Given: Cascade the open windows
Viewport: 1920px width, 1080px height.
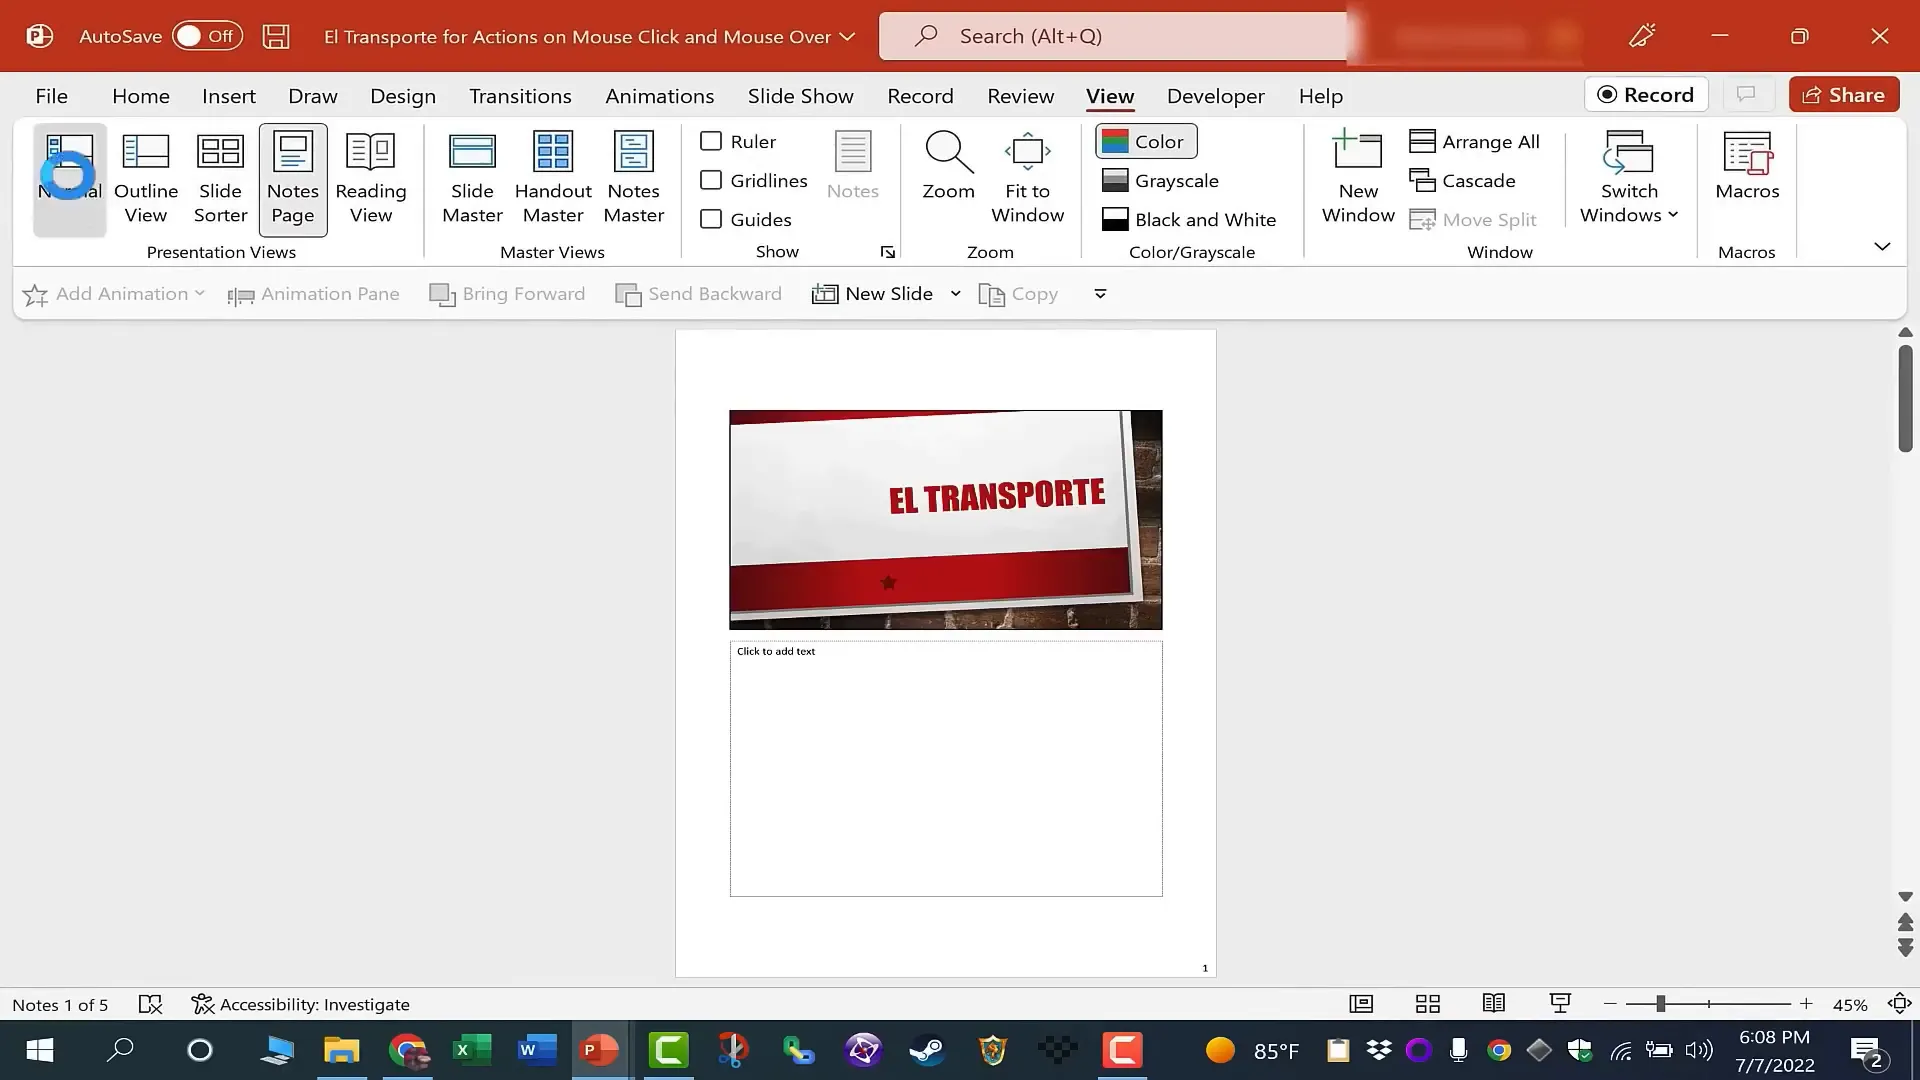Looking at the screenshot, I should [1462, 180].
